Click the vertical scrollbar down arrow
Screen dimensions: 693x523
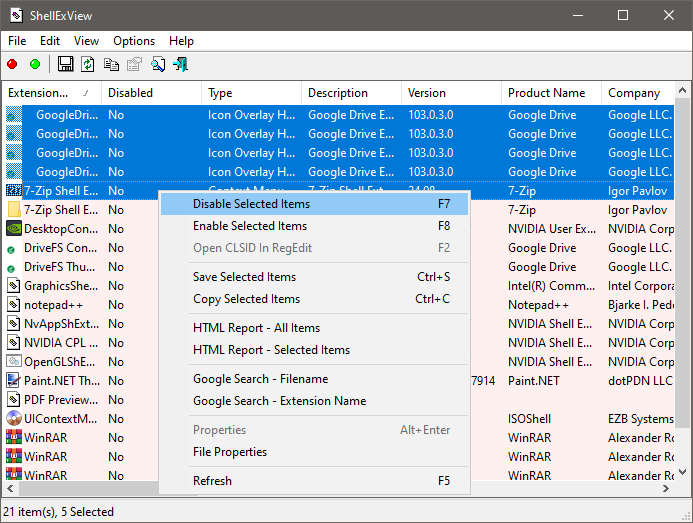682,472
